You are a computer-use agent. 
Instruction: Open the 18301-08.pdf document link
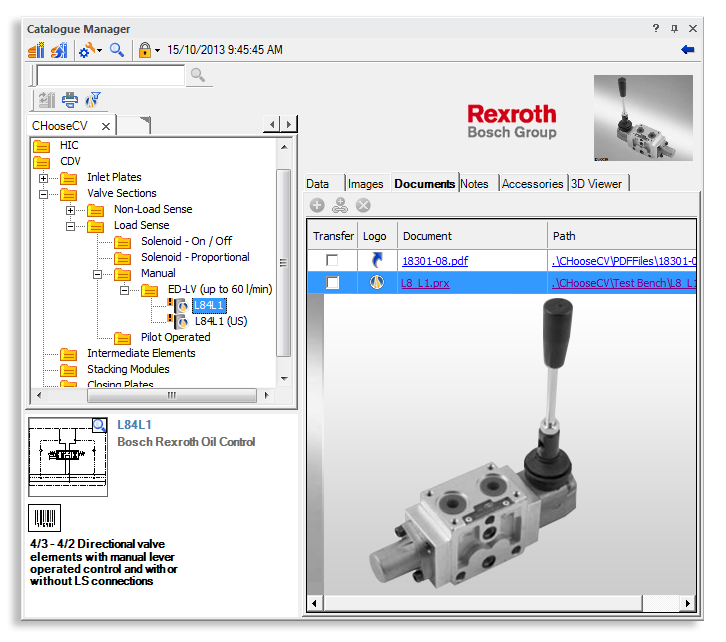coord(434,261)
